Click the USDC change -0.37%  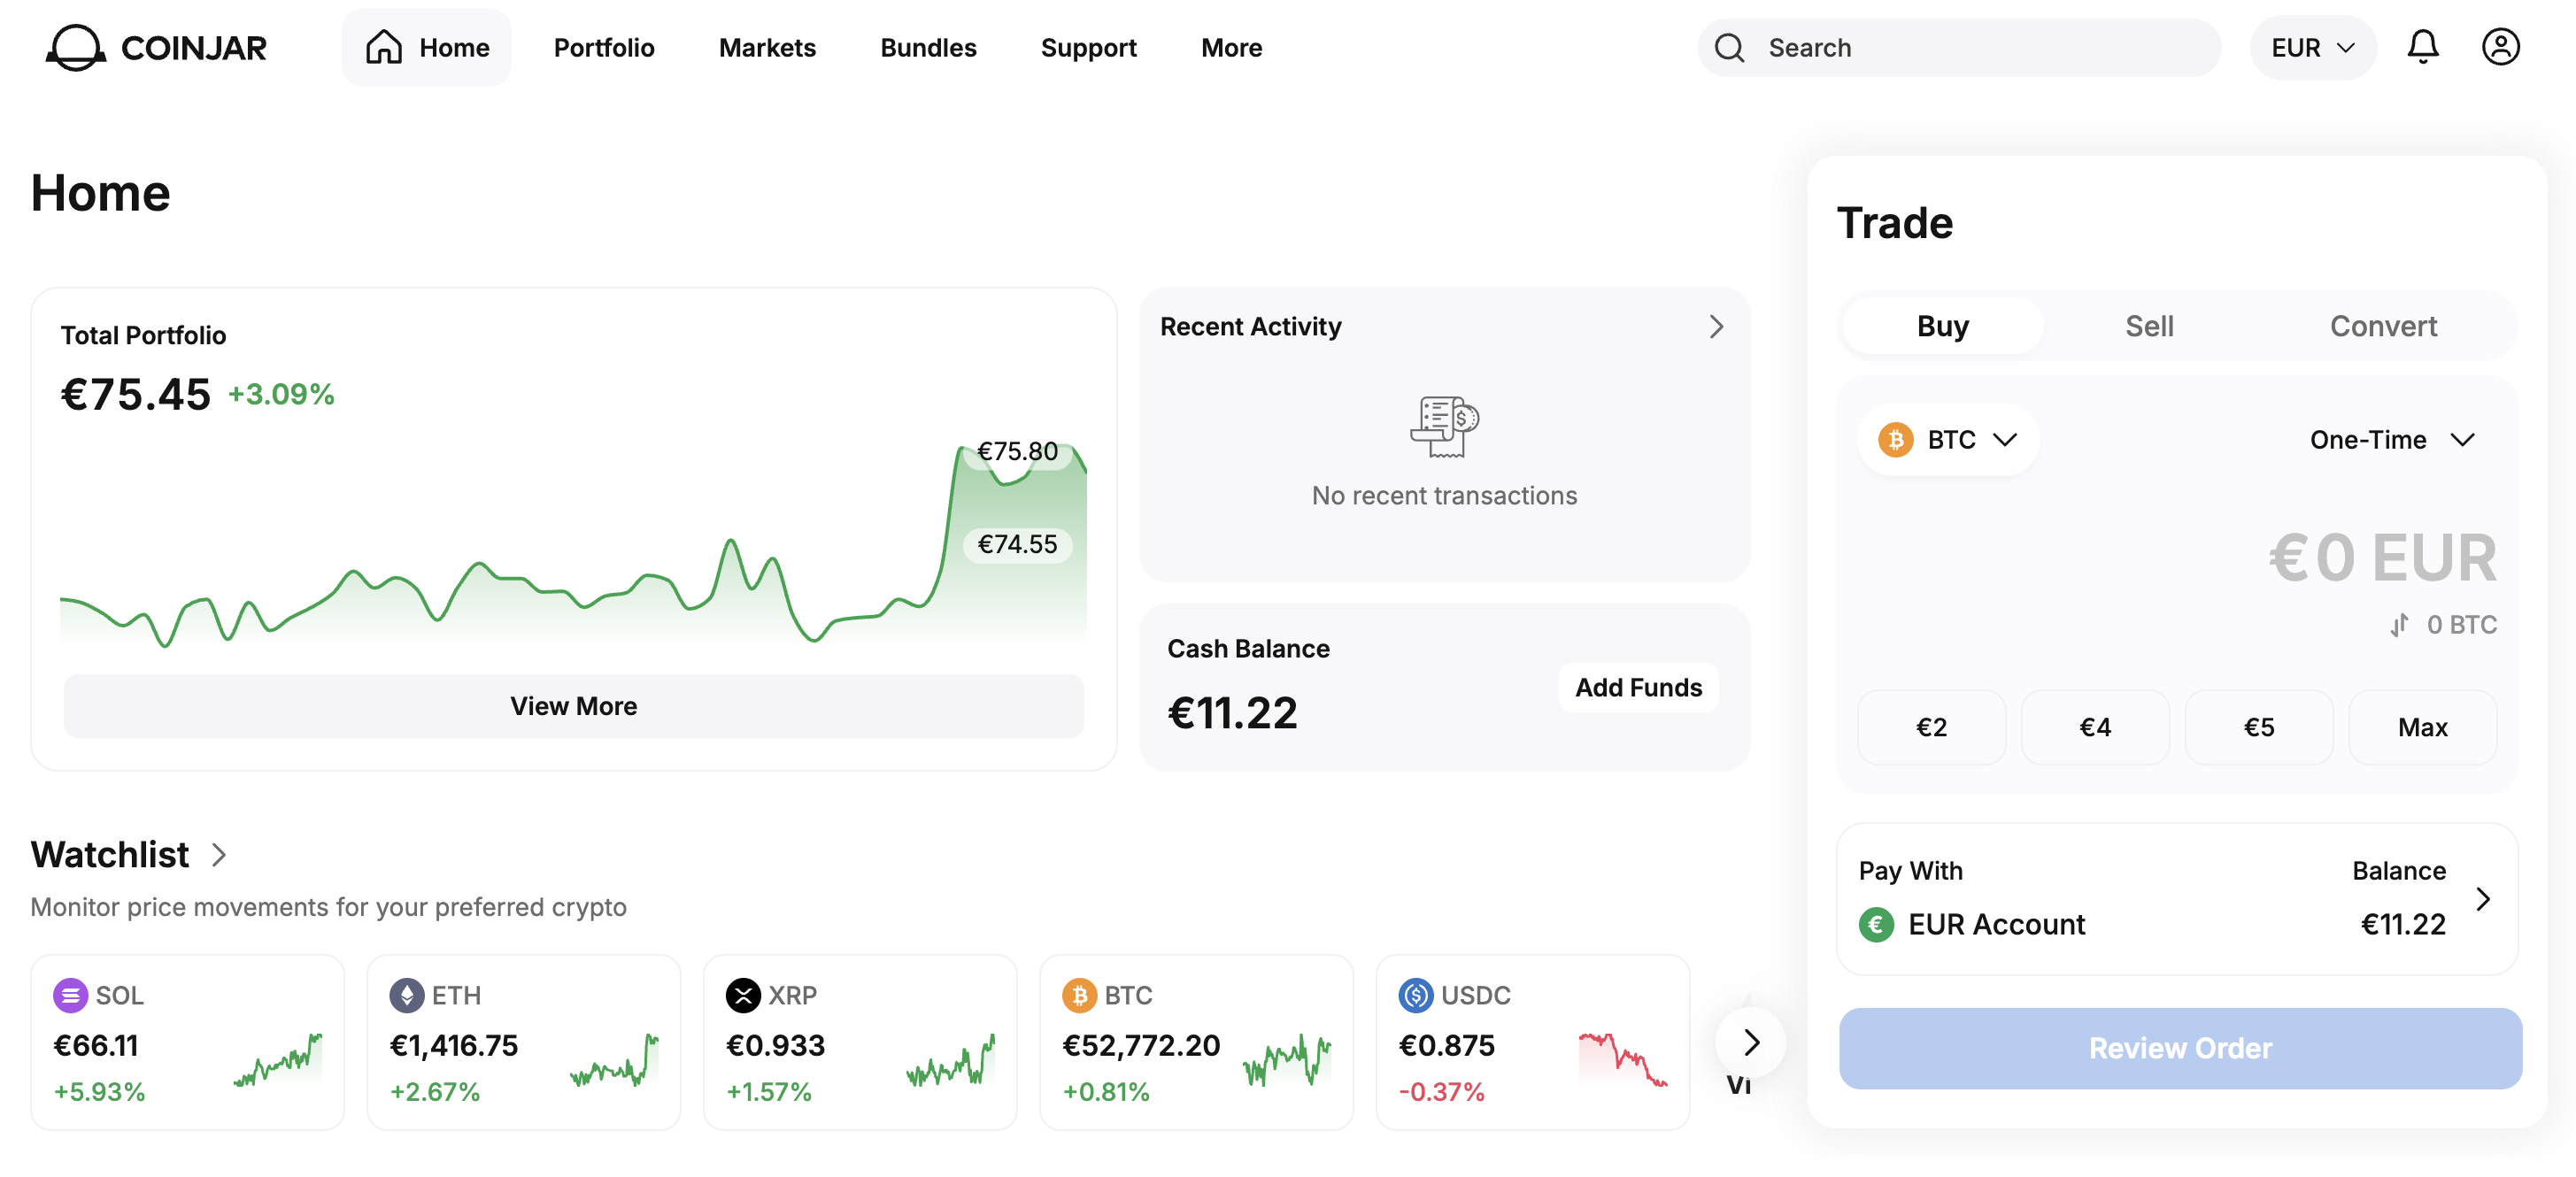coord(1441,1092)
